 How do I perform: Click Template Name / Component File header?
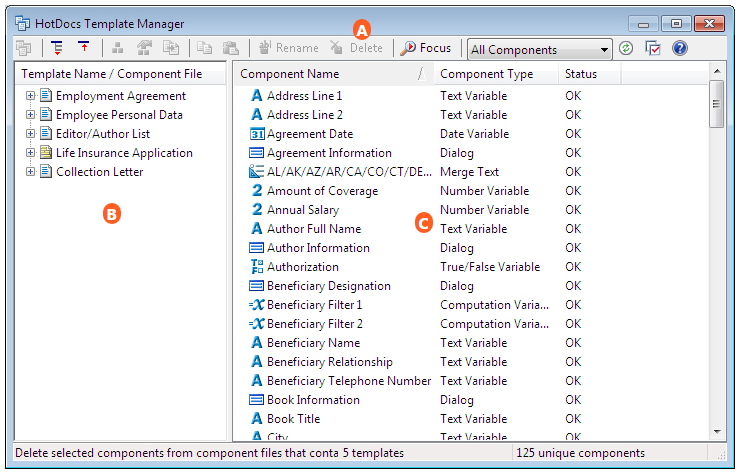121,74
